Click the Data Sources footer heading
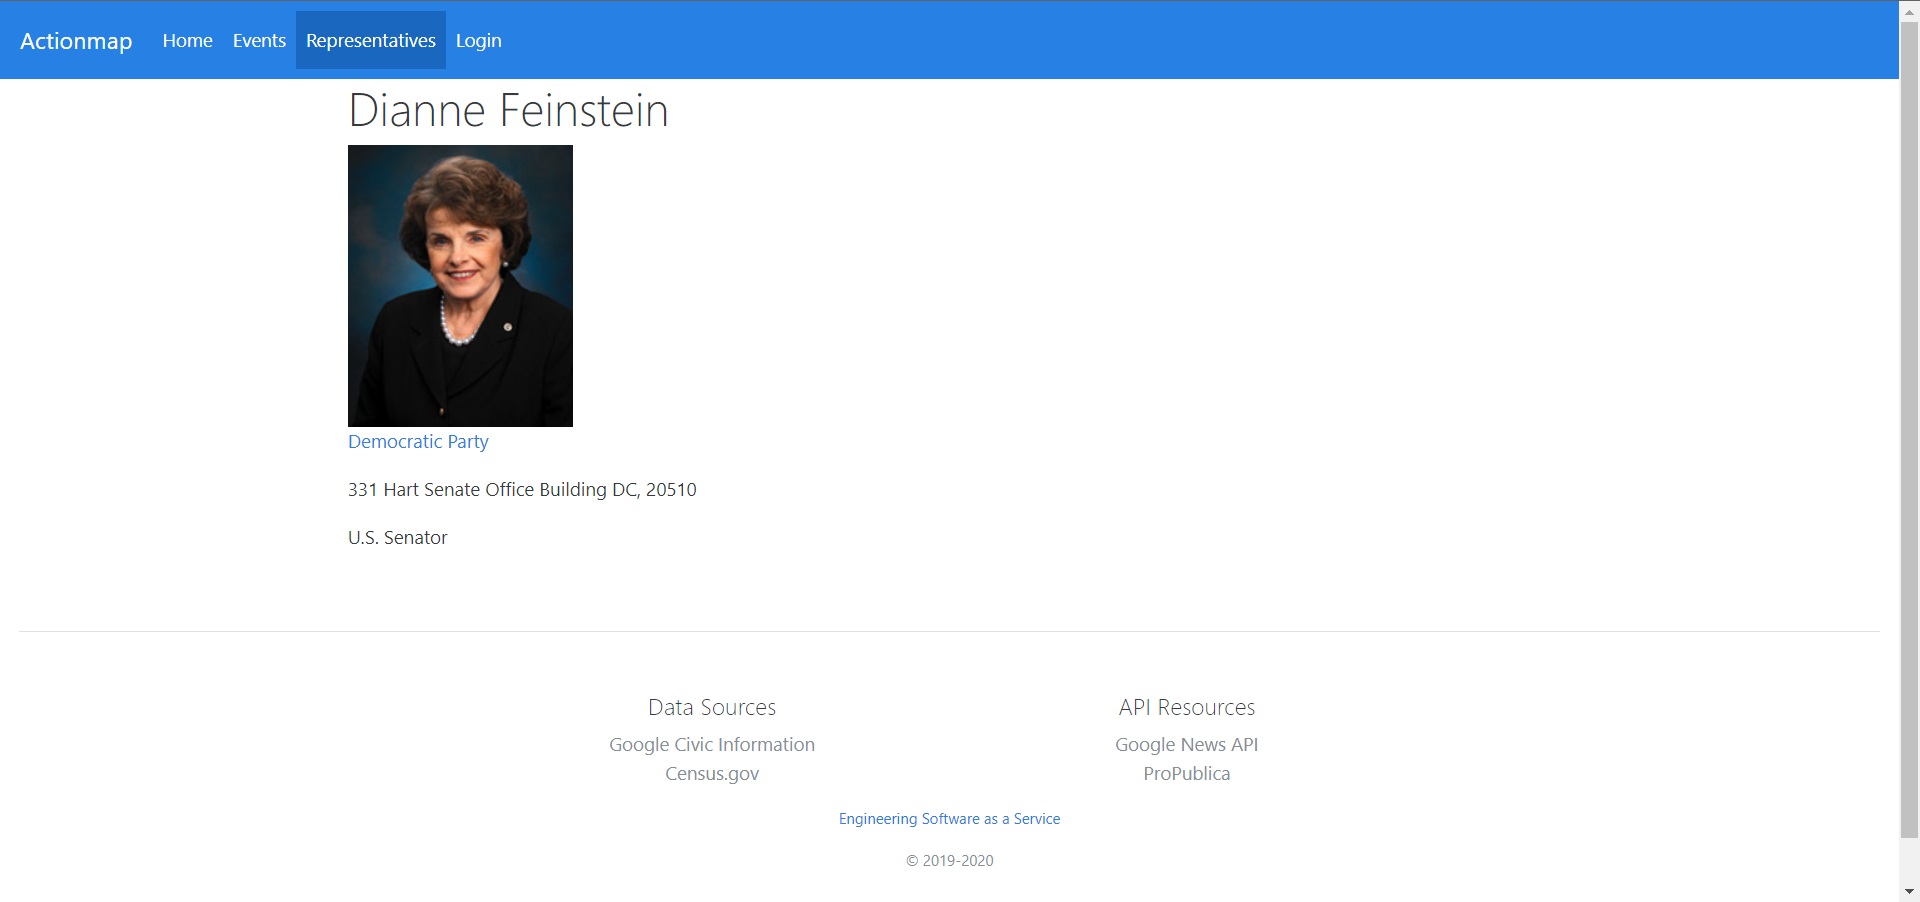The width and height of the screenshot is (1920, 902). pyautogui.click(x=711, y=708)
